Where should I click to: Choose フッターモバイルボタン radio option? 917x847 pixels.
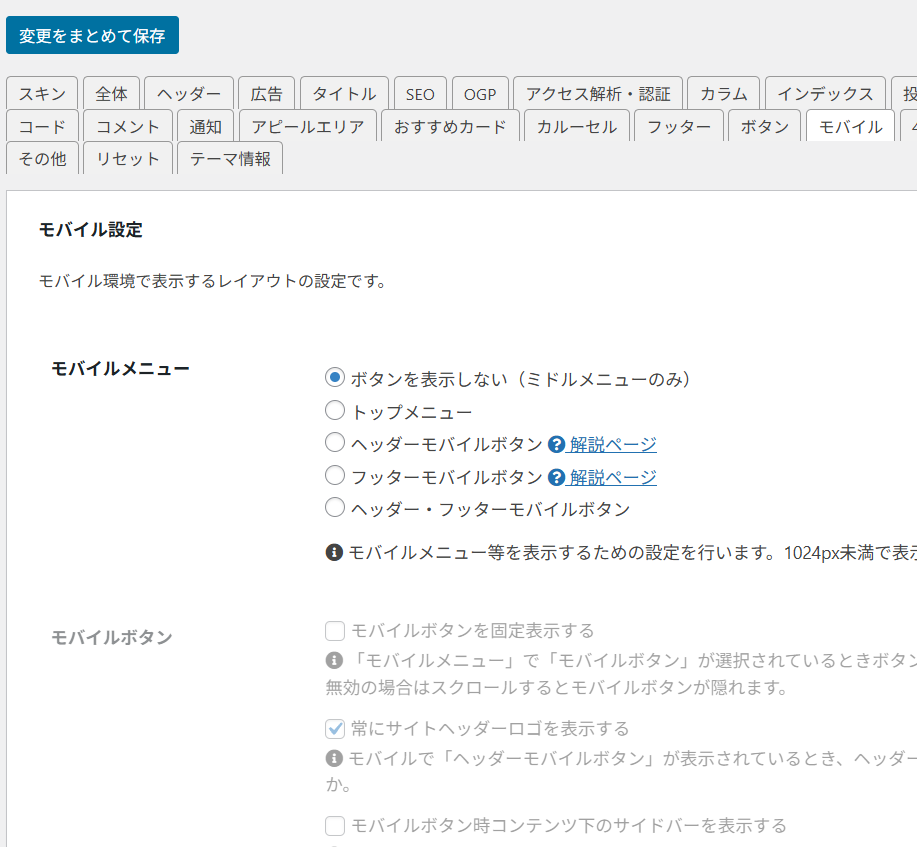tap(335, 476)
